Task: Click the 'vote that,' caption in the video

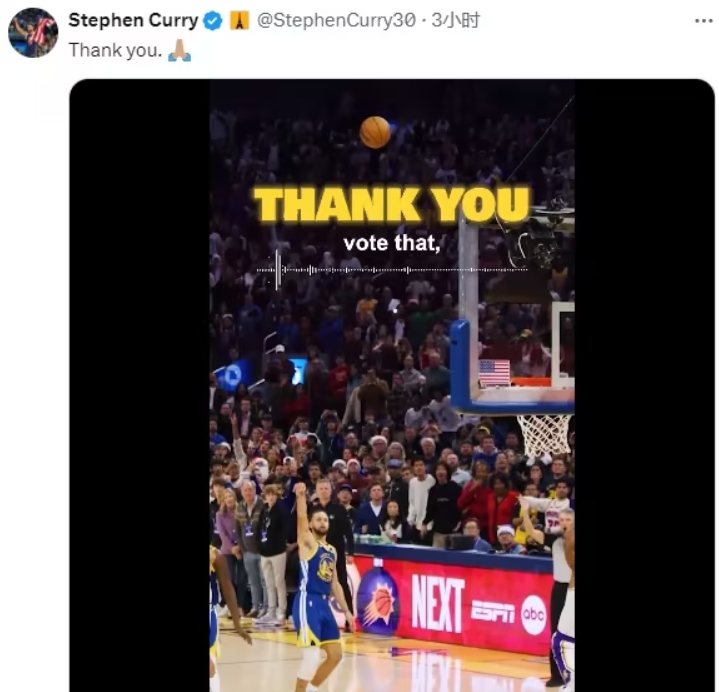Action: pos(392,243)
